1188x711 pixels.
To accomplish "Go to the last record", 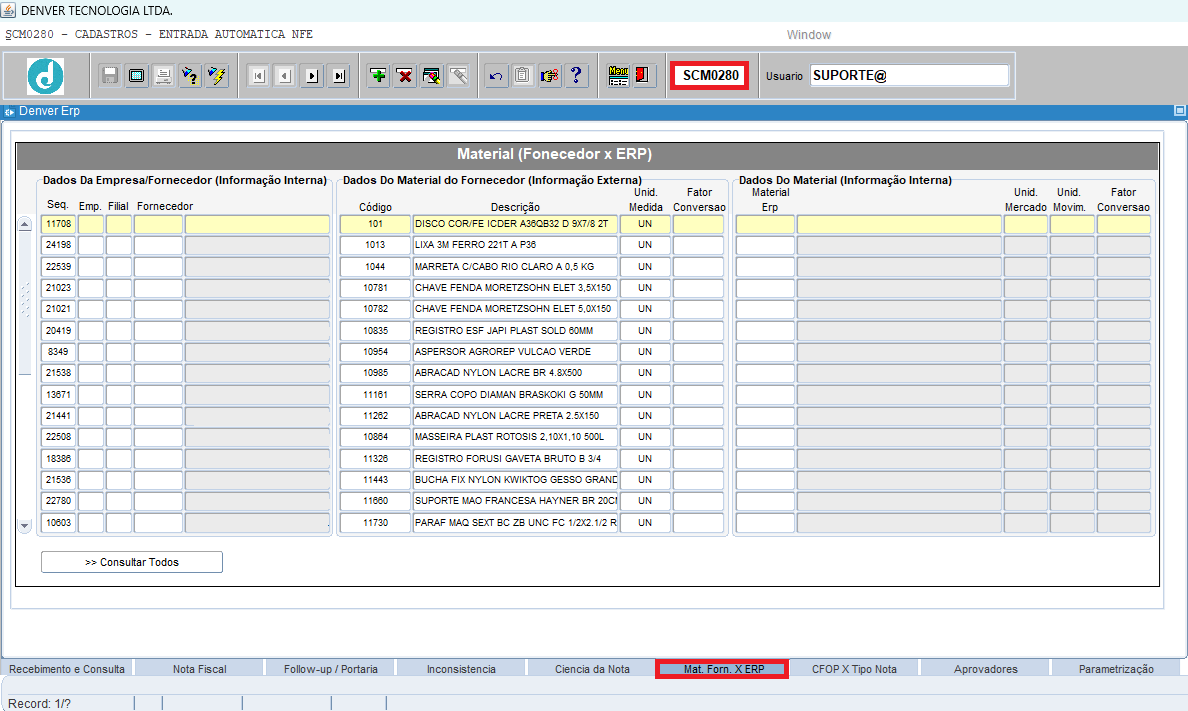I will coord(339,76).
